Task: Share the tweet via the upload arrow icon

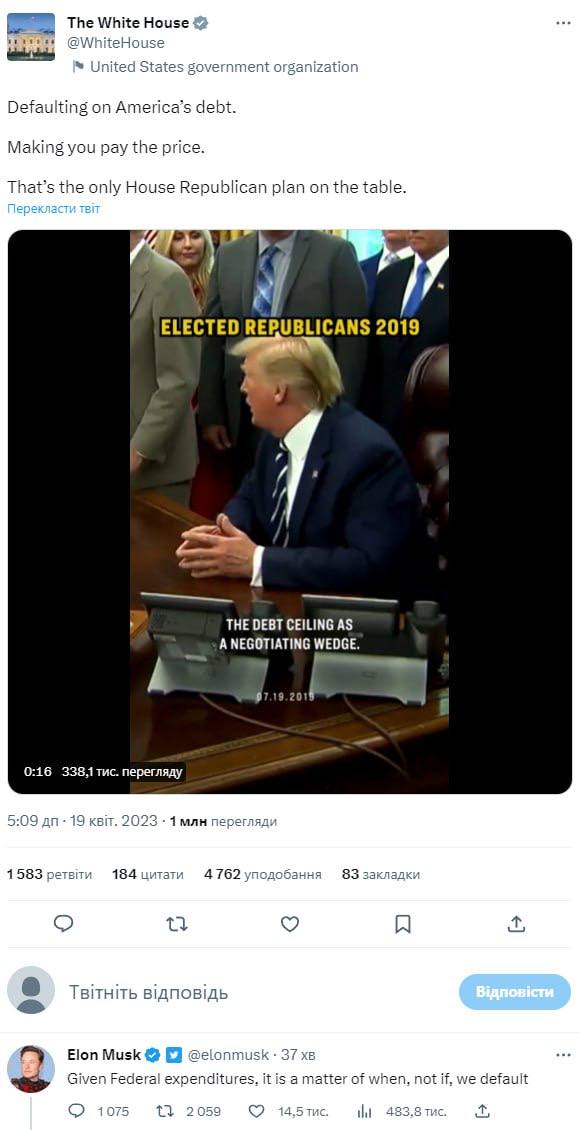Action: pyautogui.click(x=516, y=924)
